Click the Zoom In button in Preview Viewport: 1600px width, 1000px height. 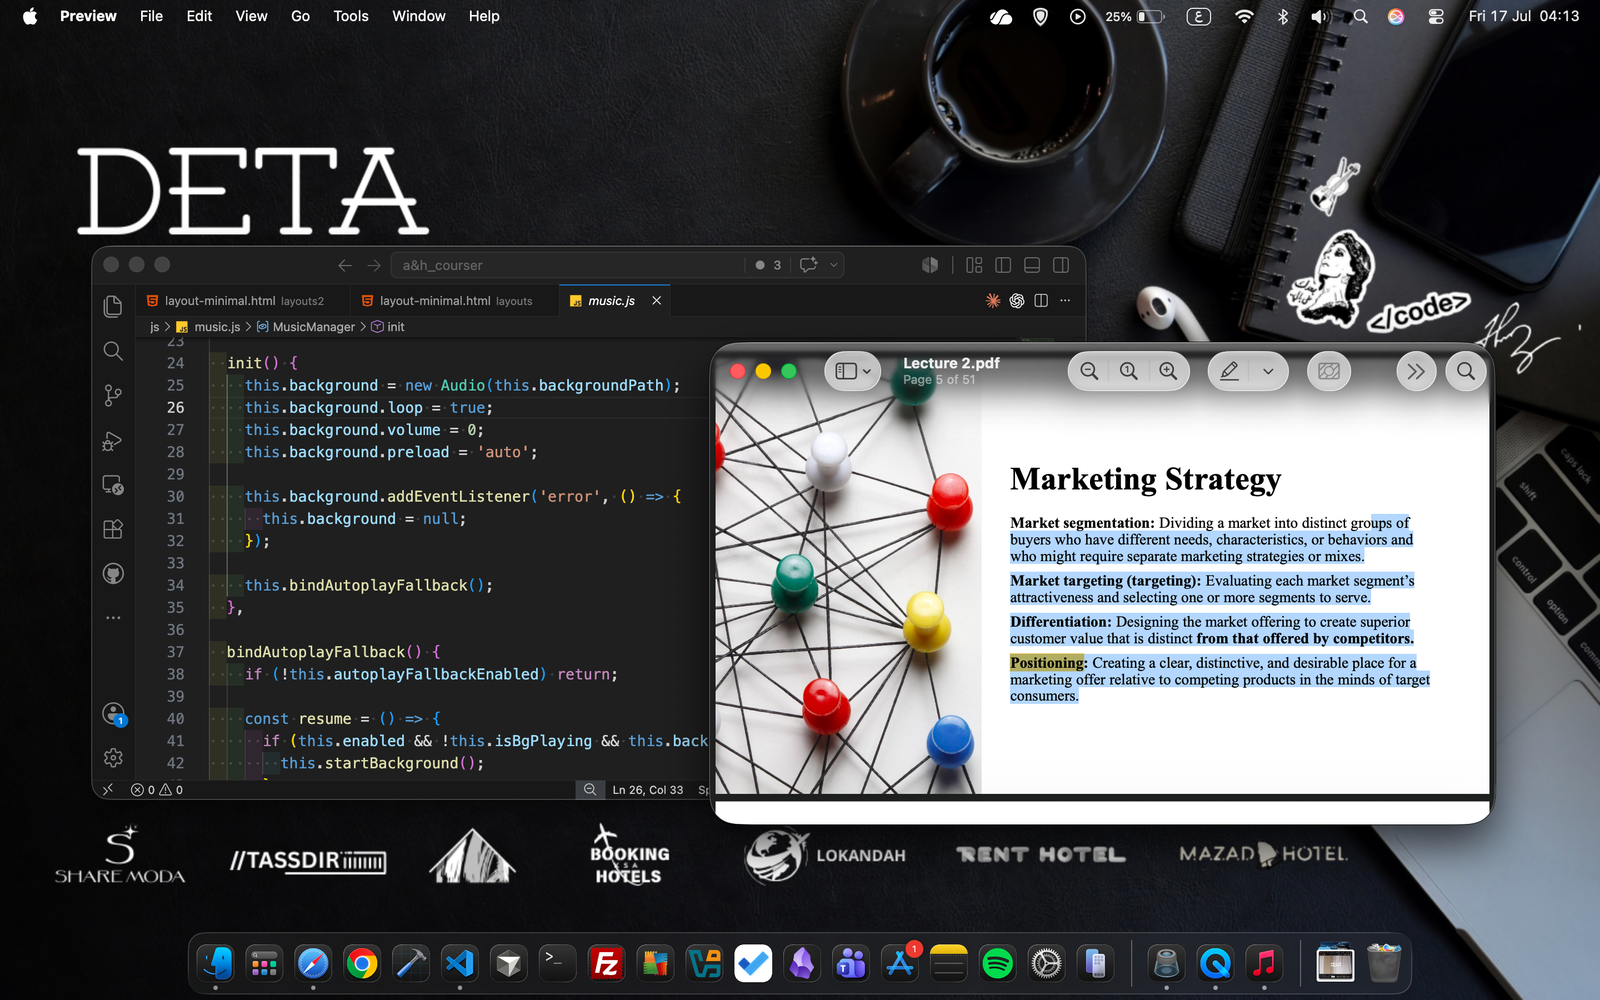tap(1168, 371)
